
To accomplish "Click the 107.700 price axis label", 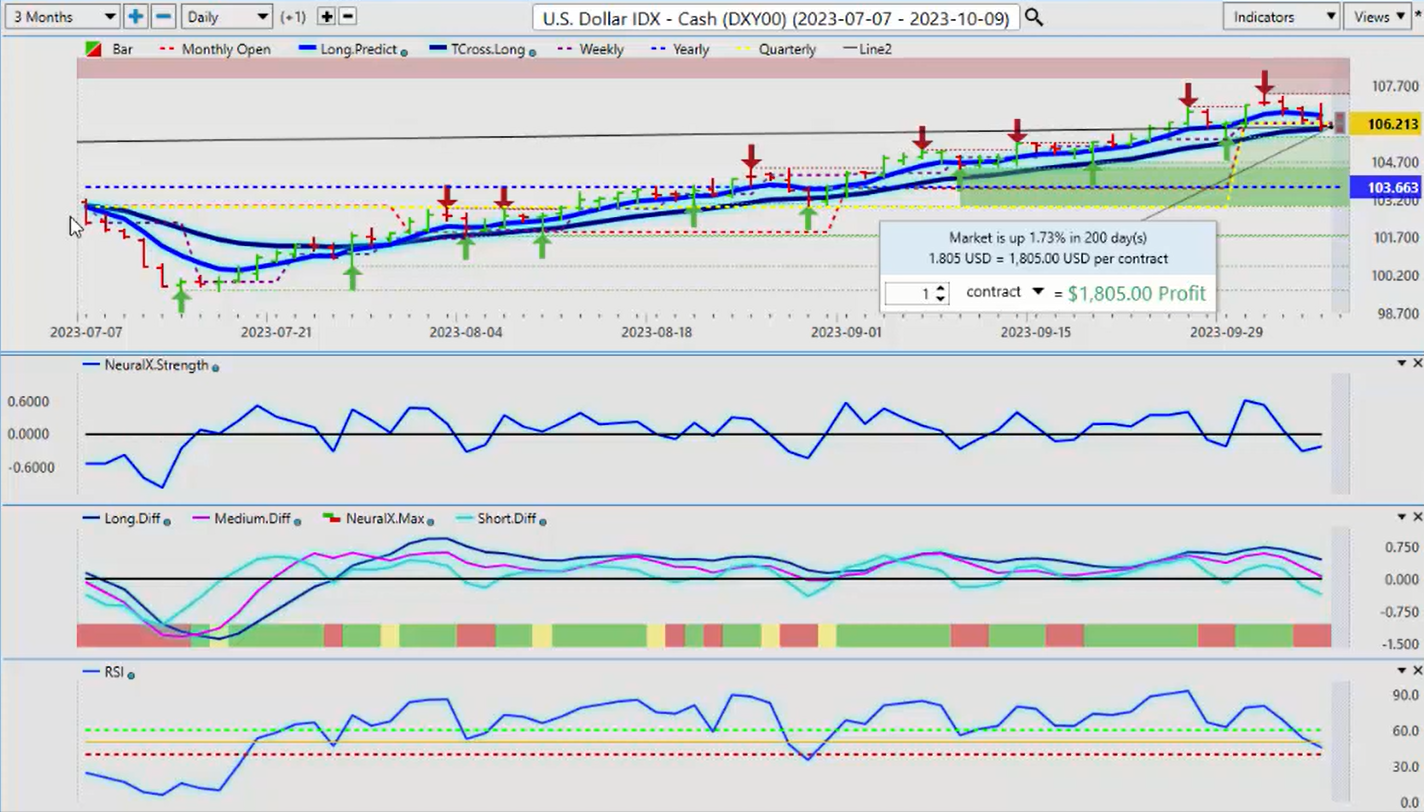I will 1395,87.
